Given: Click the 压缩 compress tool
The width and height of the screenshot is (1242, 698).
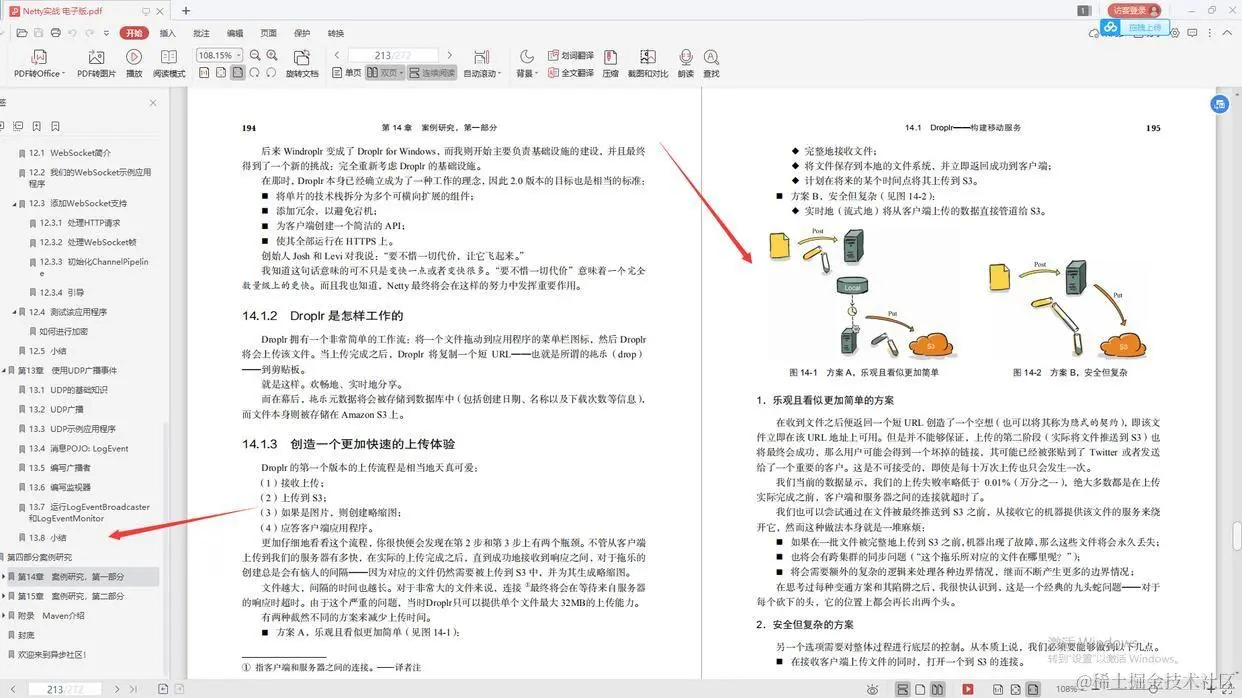Looking at the screenshot, I should pos(610,64).
